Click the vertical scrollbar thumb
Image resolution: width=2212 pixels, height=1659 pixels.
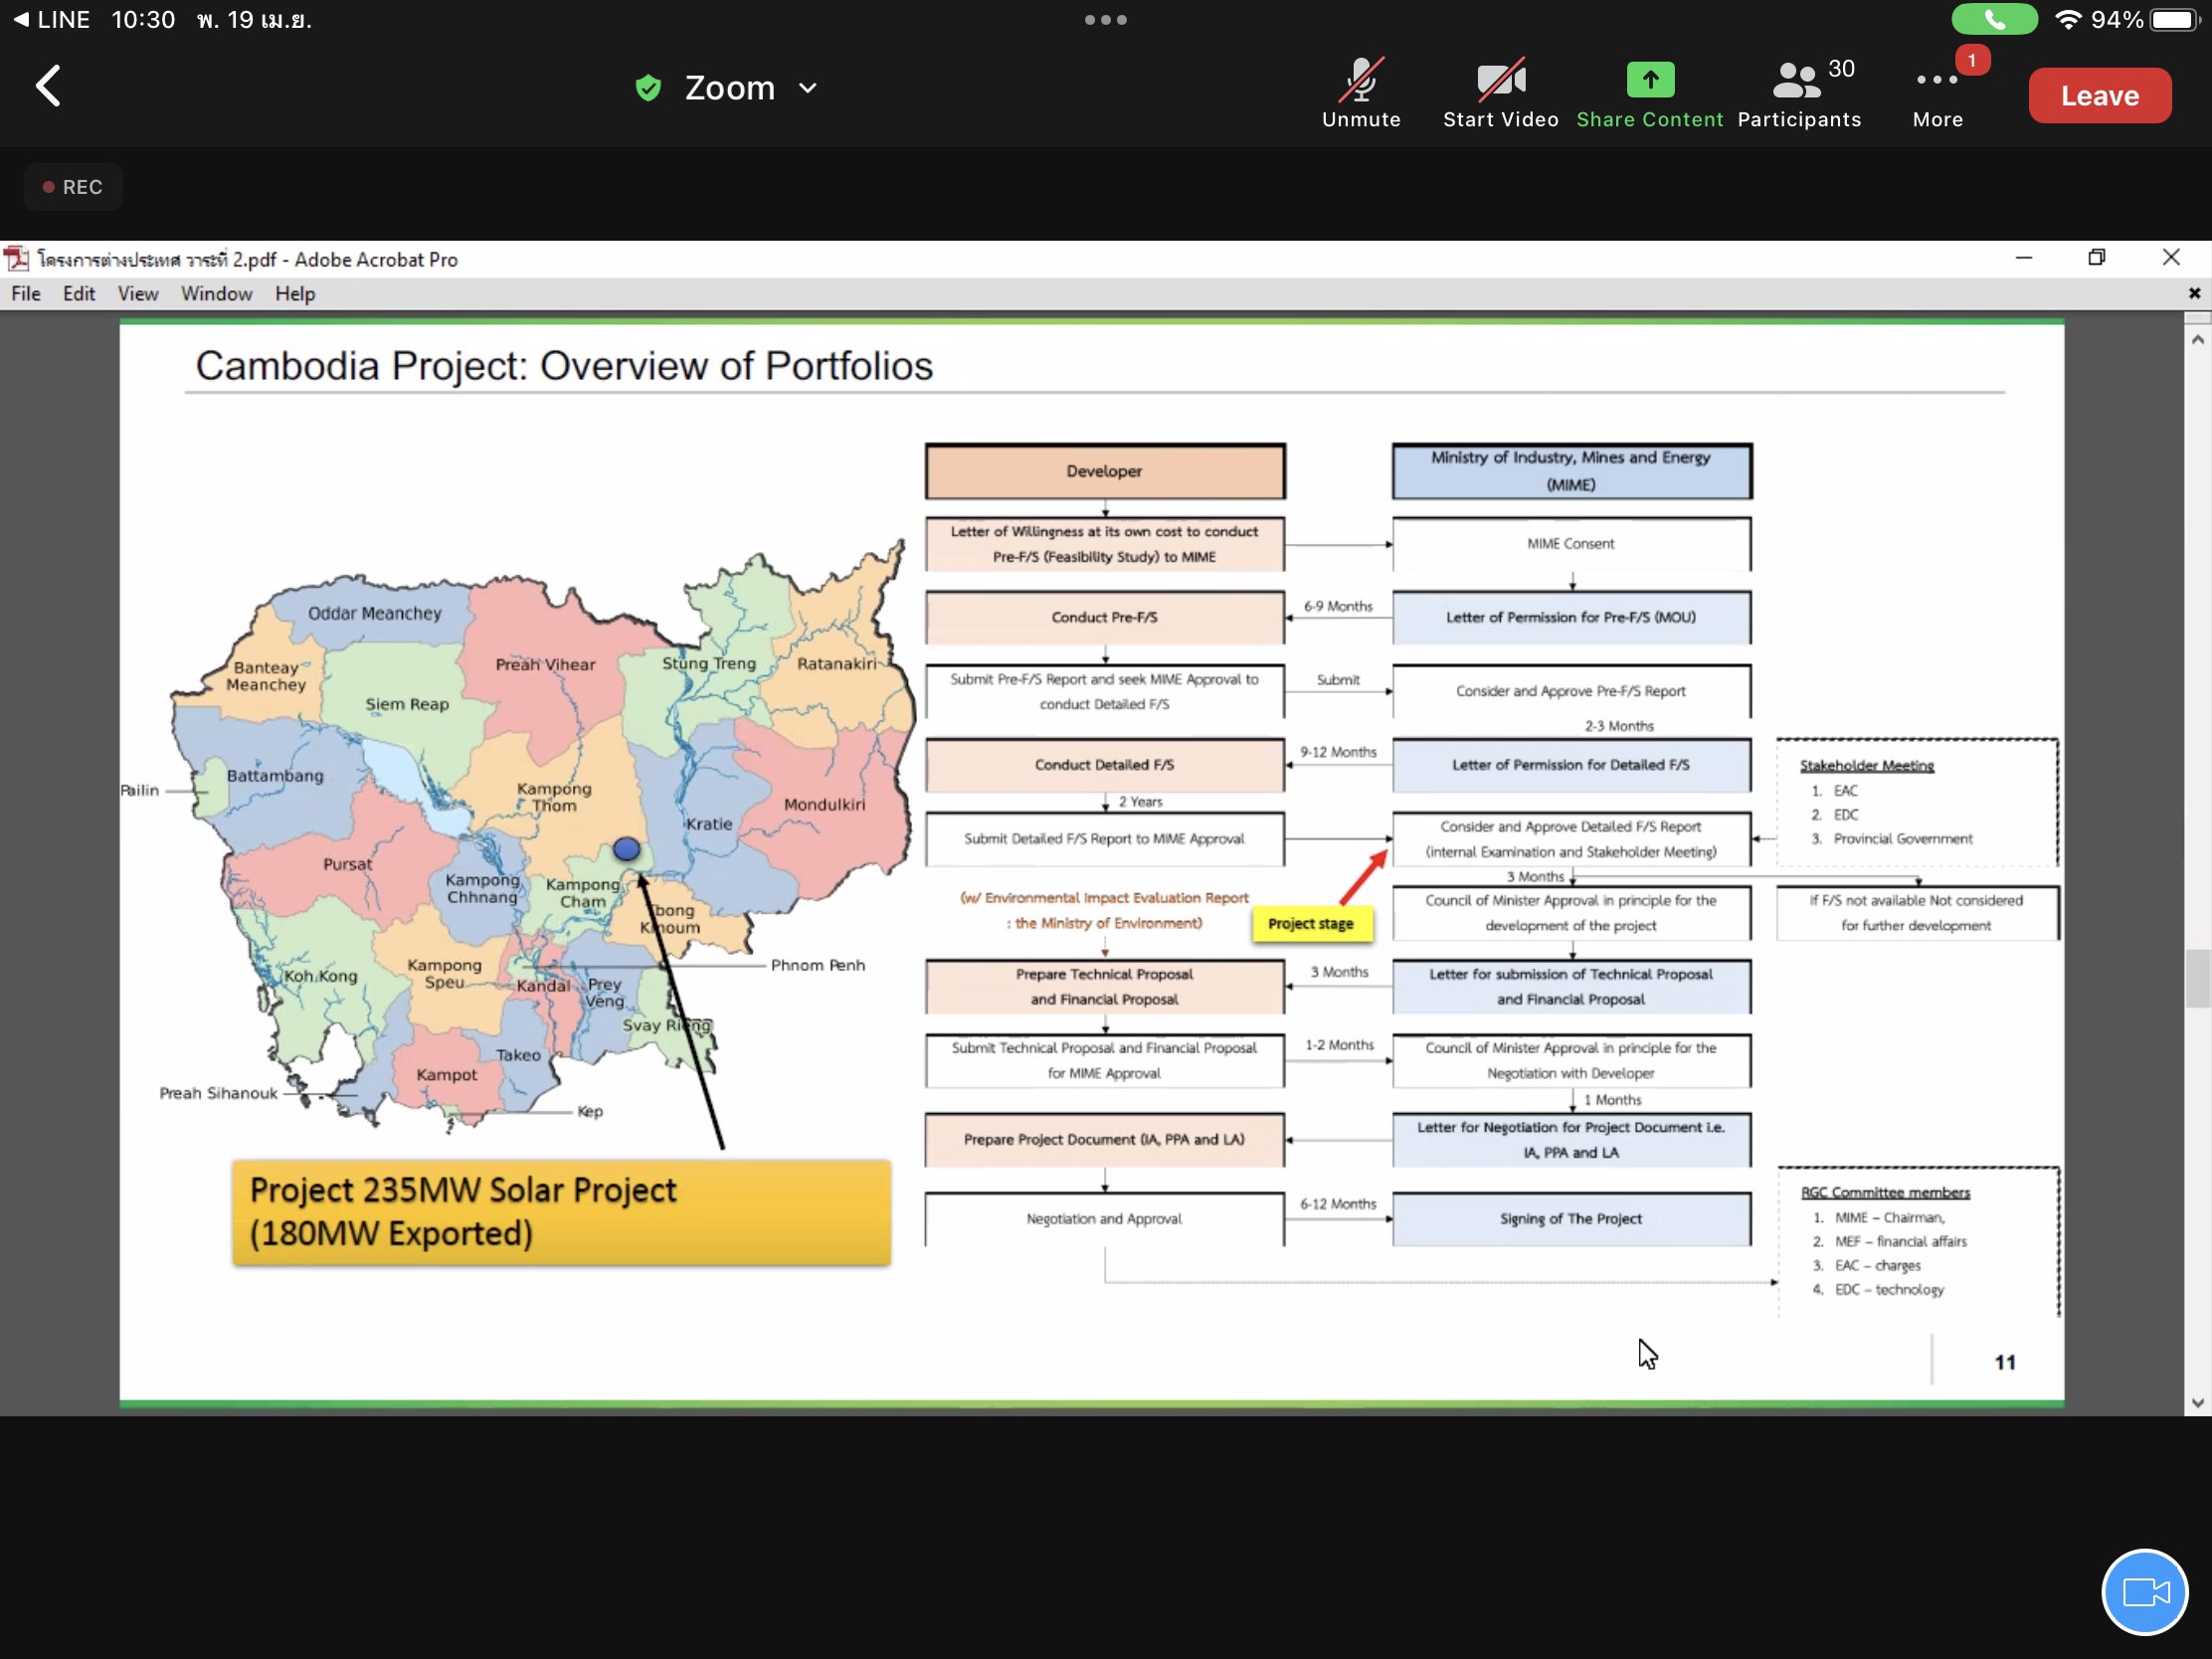tap(2197, 978)
